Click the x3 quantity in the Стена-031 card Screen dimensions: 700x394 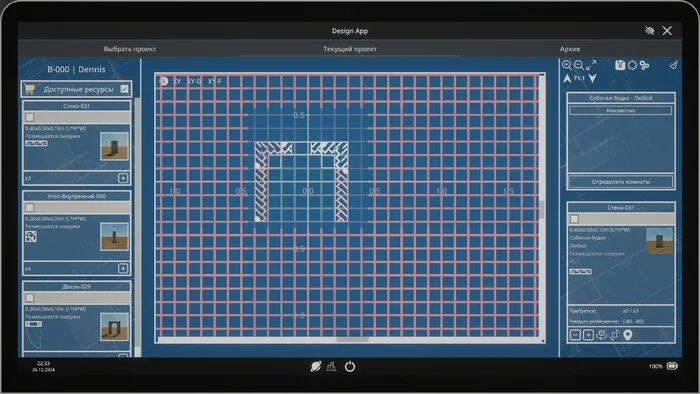[x=28, y=178]
